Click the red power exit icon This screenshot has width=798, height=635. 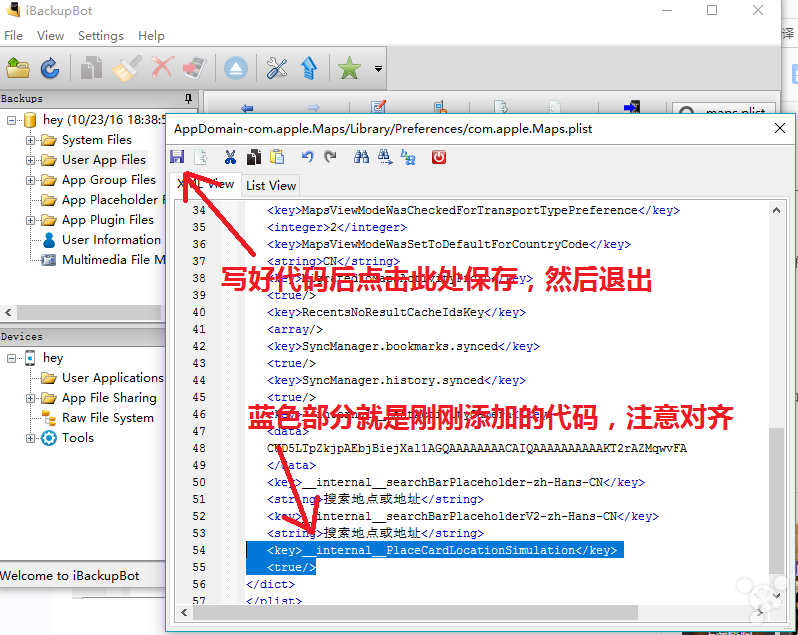click(x=438, y=157)
